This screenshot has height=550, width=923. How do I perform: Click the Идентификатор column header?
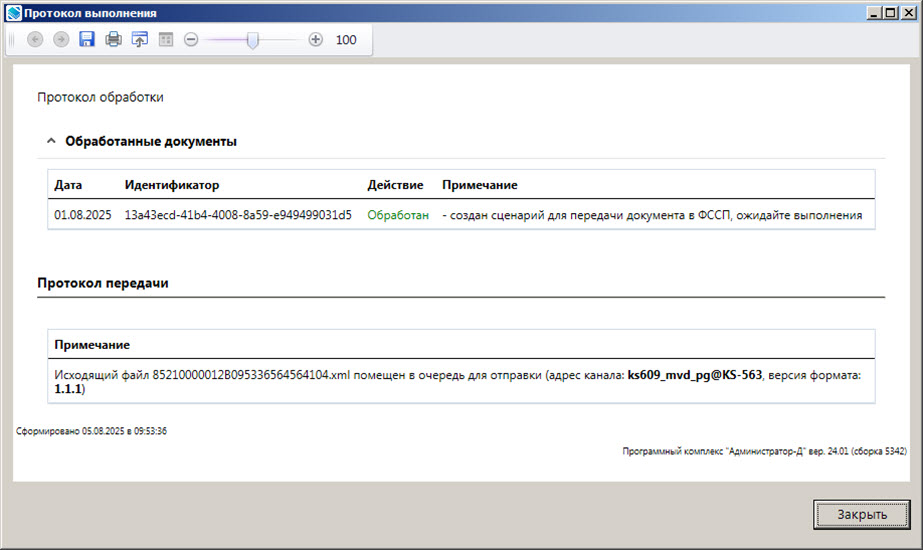pyautogui.click(x=171, y=185)
